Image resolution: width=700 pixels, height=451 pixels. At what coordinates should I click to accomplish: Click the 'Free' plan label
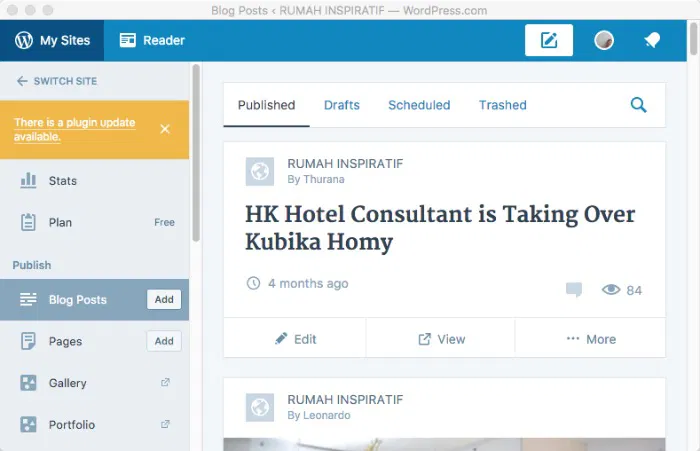(x=164, y=222)
